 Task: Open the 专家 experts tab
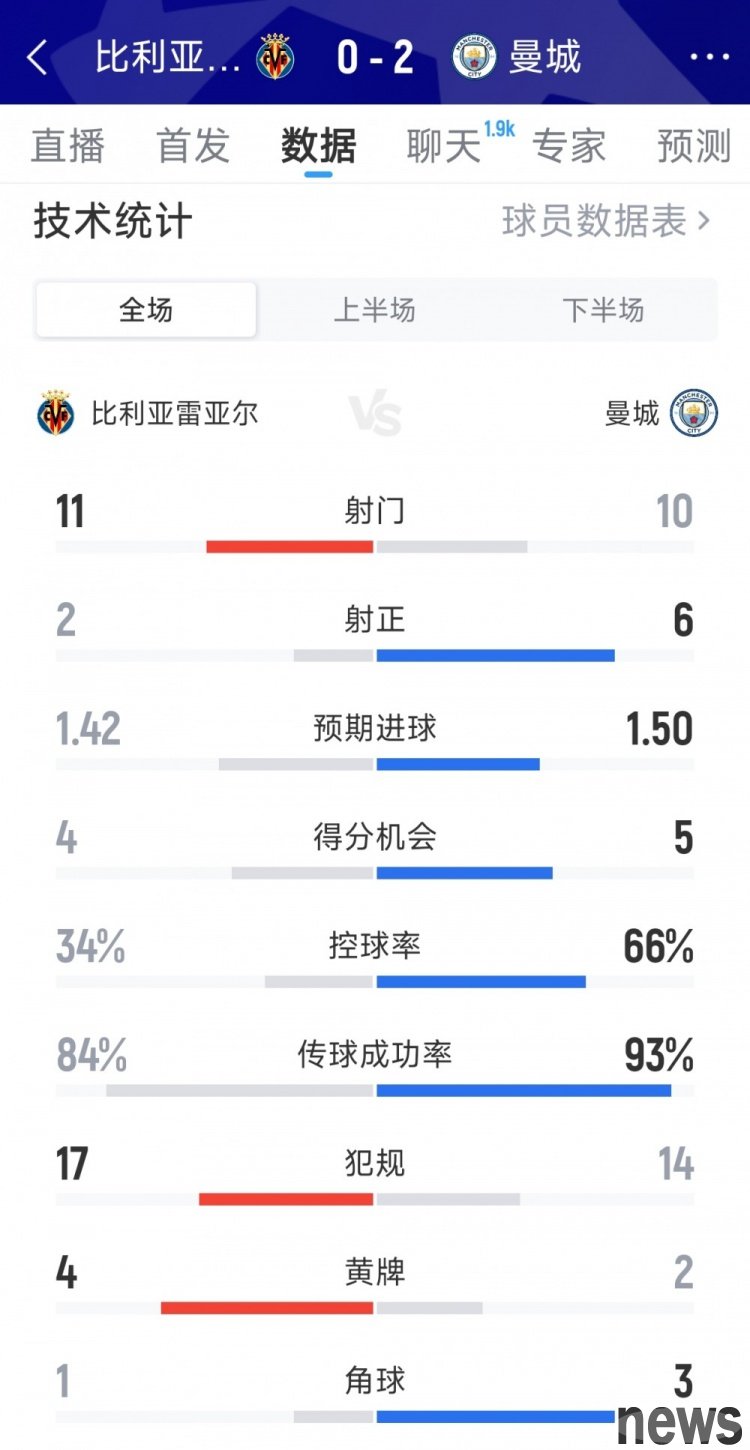(x=569, y=146)
